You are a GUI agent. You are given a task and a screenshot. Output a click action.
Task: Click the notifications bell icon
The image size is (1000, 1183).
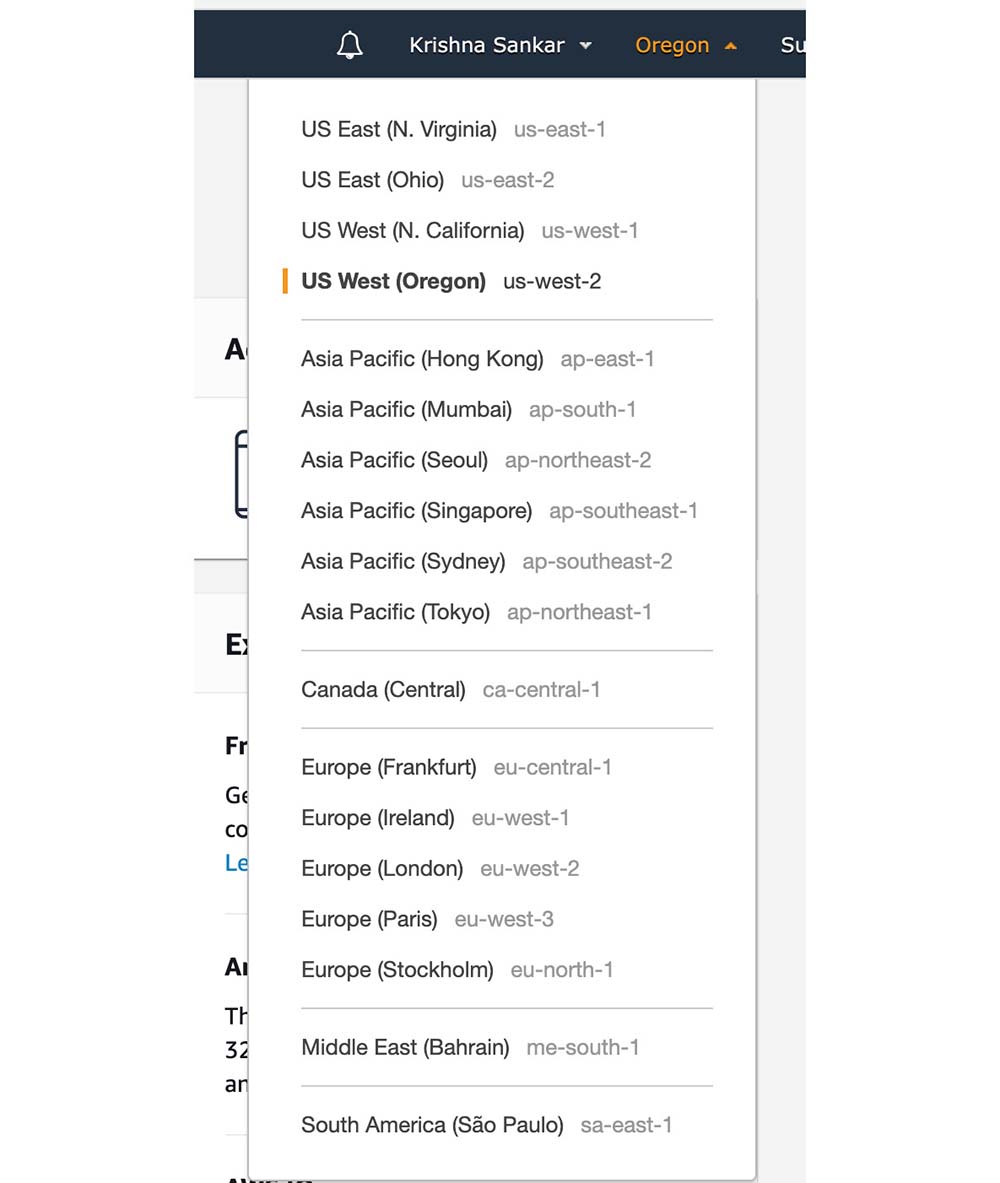click(x=350, y=45)
